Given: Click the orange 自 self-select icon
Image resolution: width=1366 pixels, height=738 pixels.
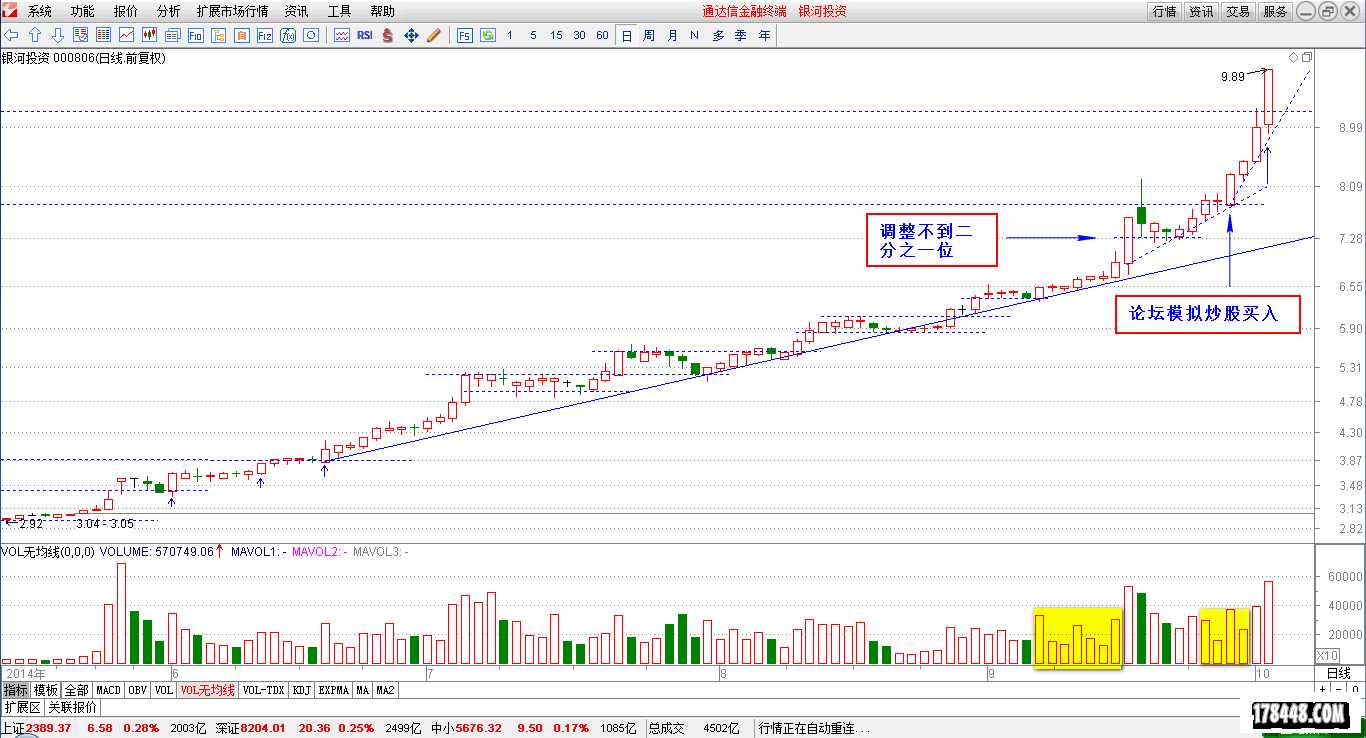Looking at the screenshot, I should 241,35.
